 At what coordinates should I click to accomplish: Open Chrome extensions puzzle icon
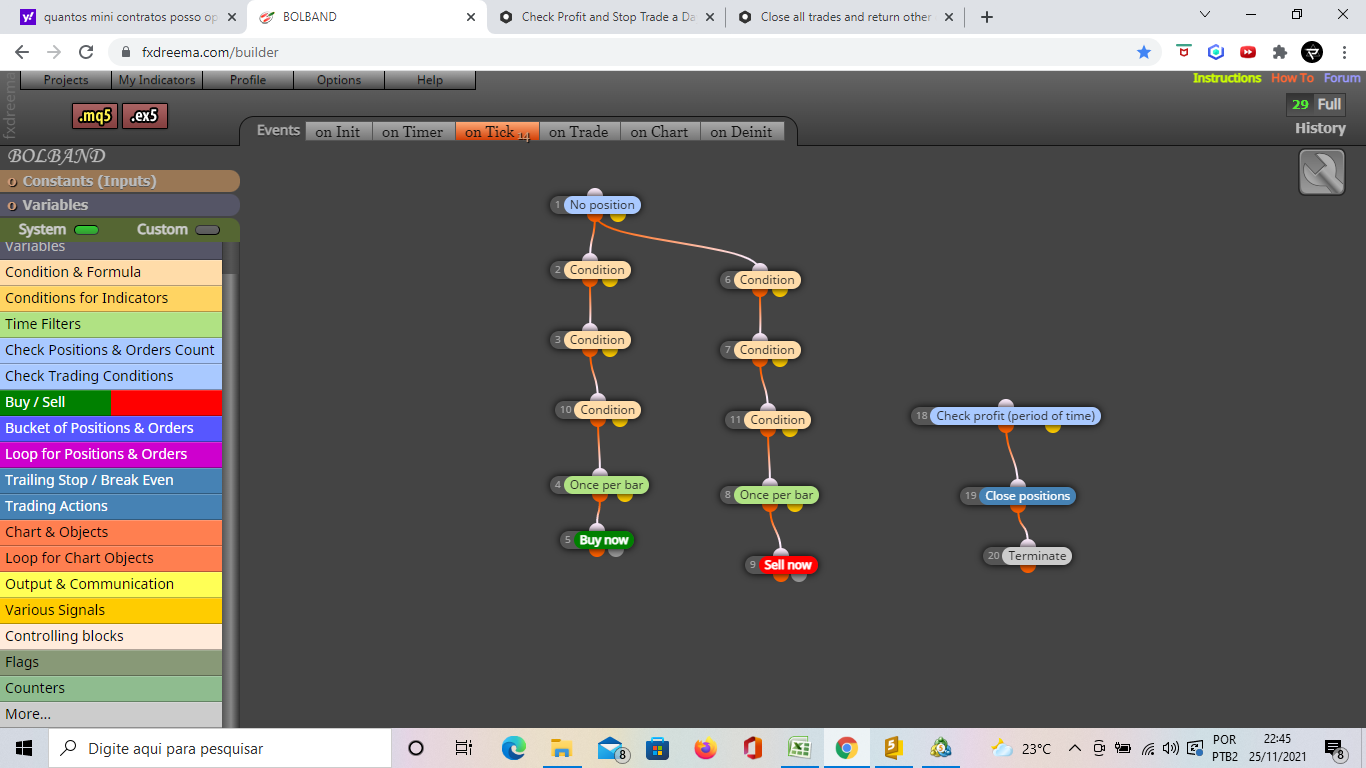(x=1280, y=52)
